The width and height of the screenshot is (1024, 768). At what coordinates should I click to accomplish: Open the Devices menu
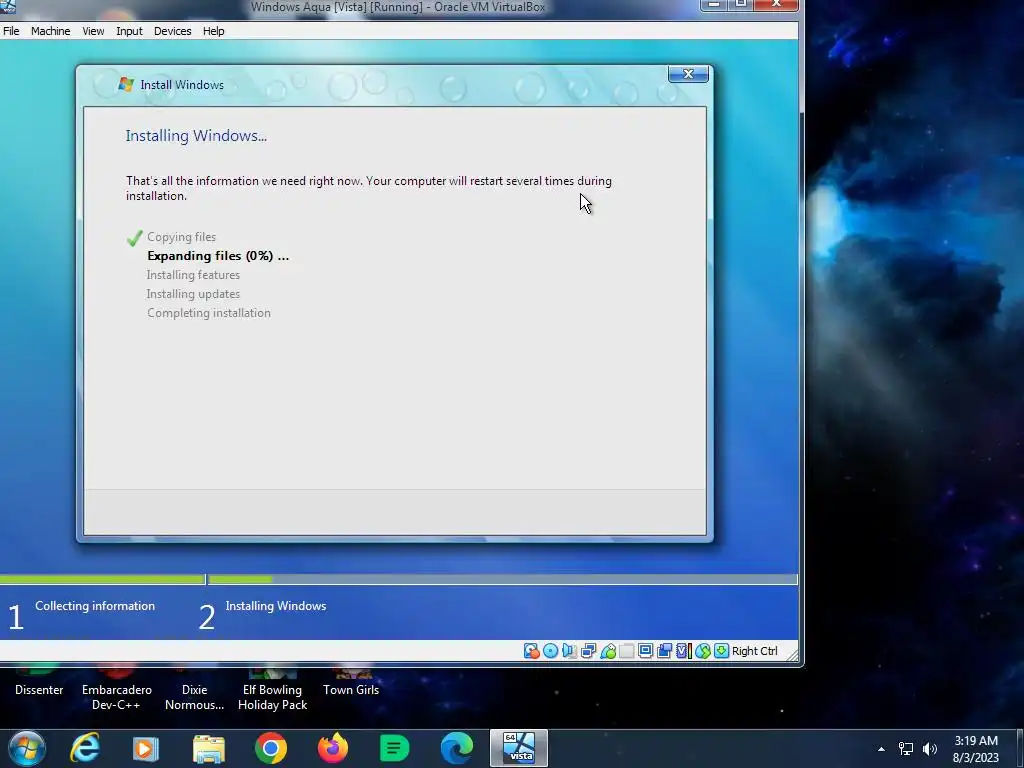coord(172,31)
